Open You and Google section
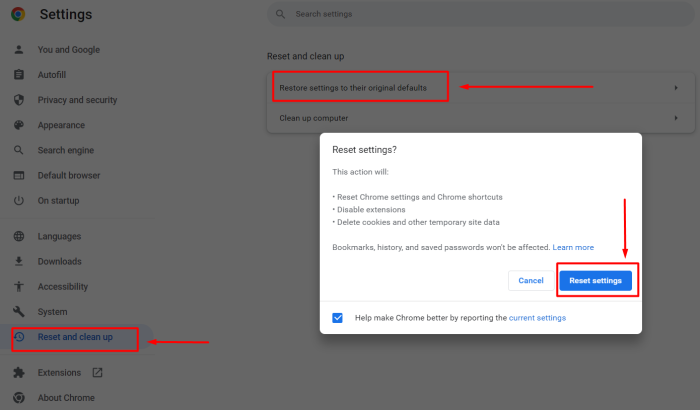Screen dimensions: 700x410 coord(69,50)
